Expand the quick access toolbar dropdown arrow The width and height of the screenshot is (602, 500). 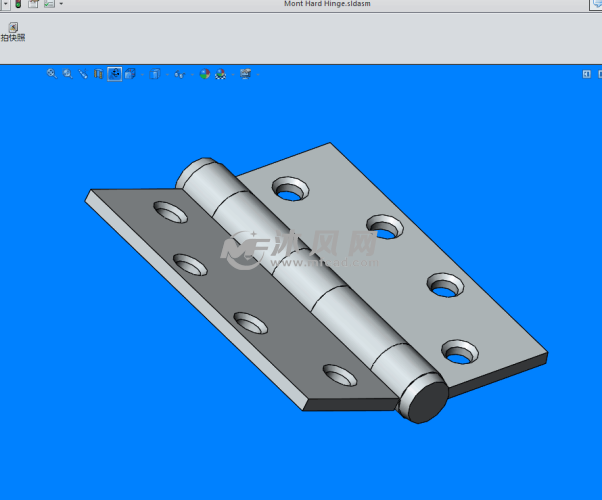pyautogui.click(x=61, y=4)
